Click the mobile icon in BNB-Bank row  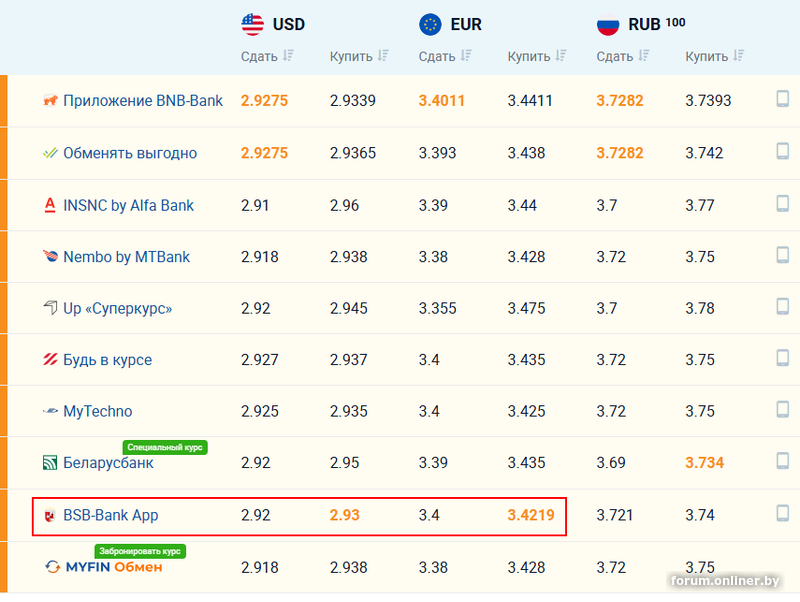[783, 100]
